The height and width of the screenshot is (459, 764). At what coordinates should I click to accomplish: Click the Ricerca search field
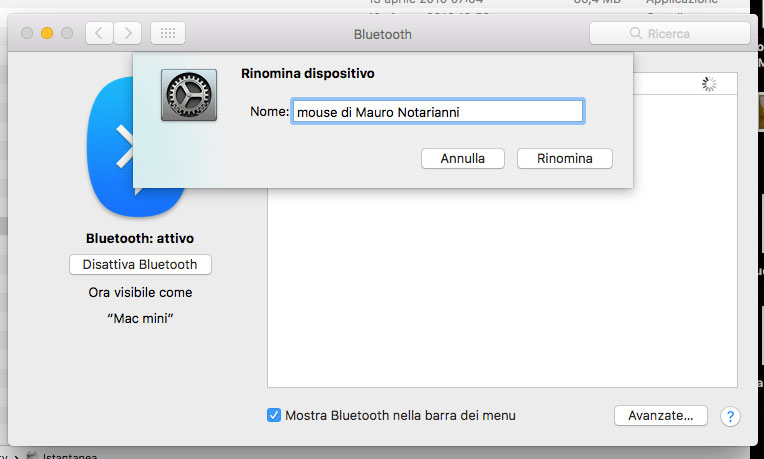click(x=669, y=33)
